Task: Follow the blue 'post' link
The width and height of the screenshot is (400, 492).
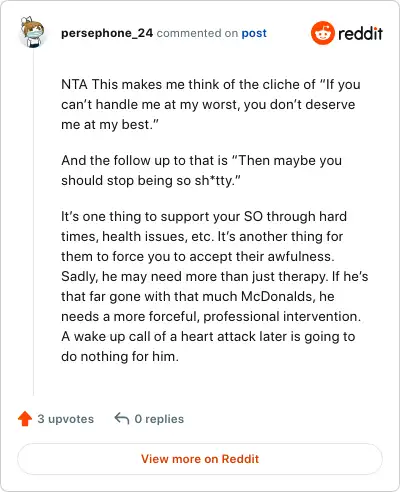Action: point(254,33)
